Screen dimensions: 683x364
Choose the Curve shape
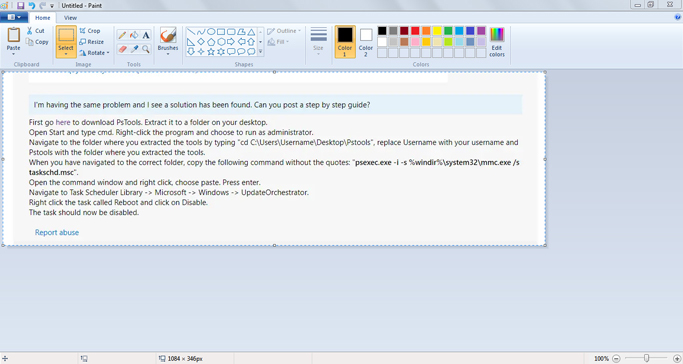(201, 32)
